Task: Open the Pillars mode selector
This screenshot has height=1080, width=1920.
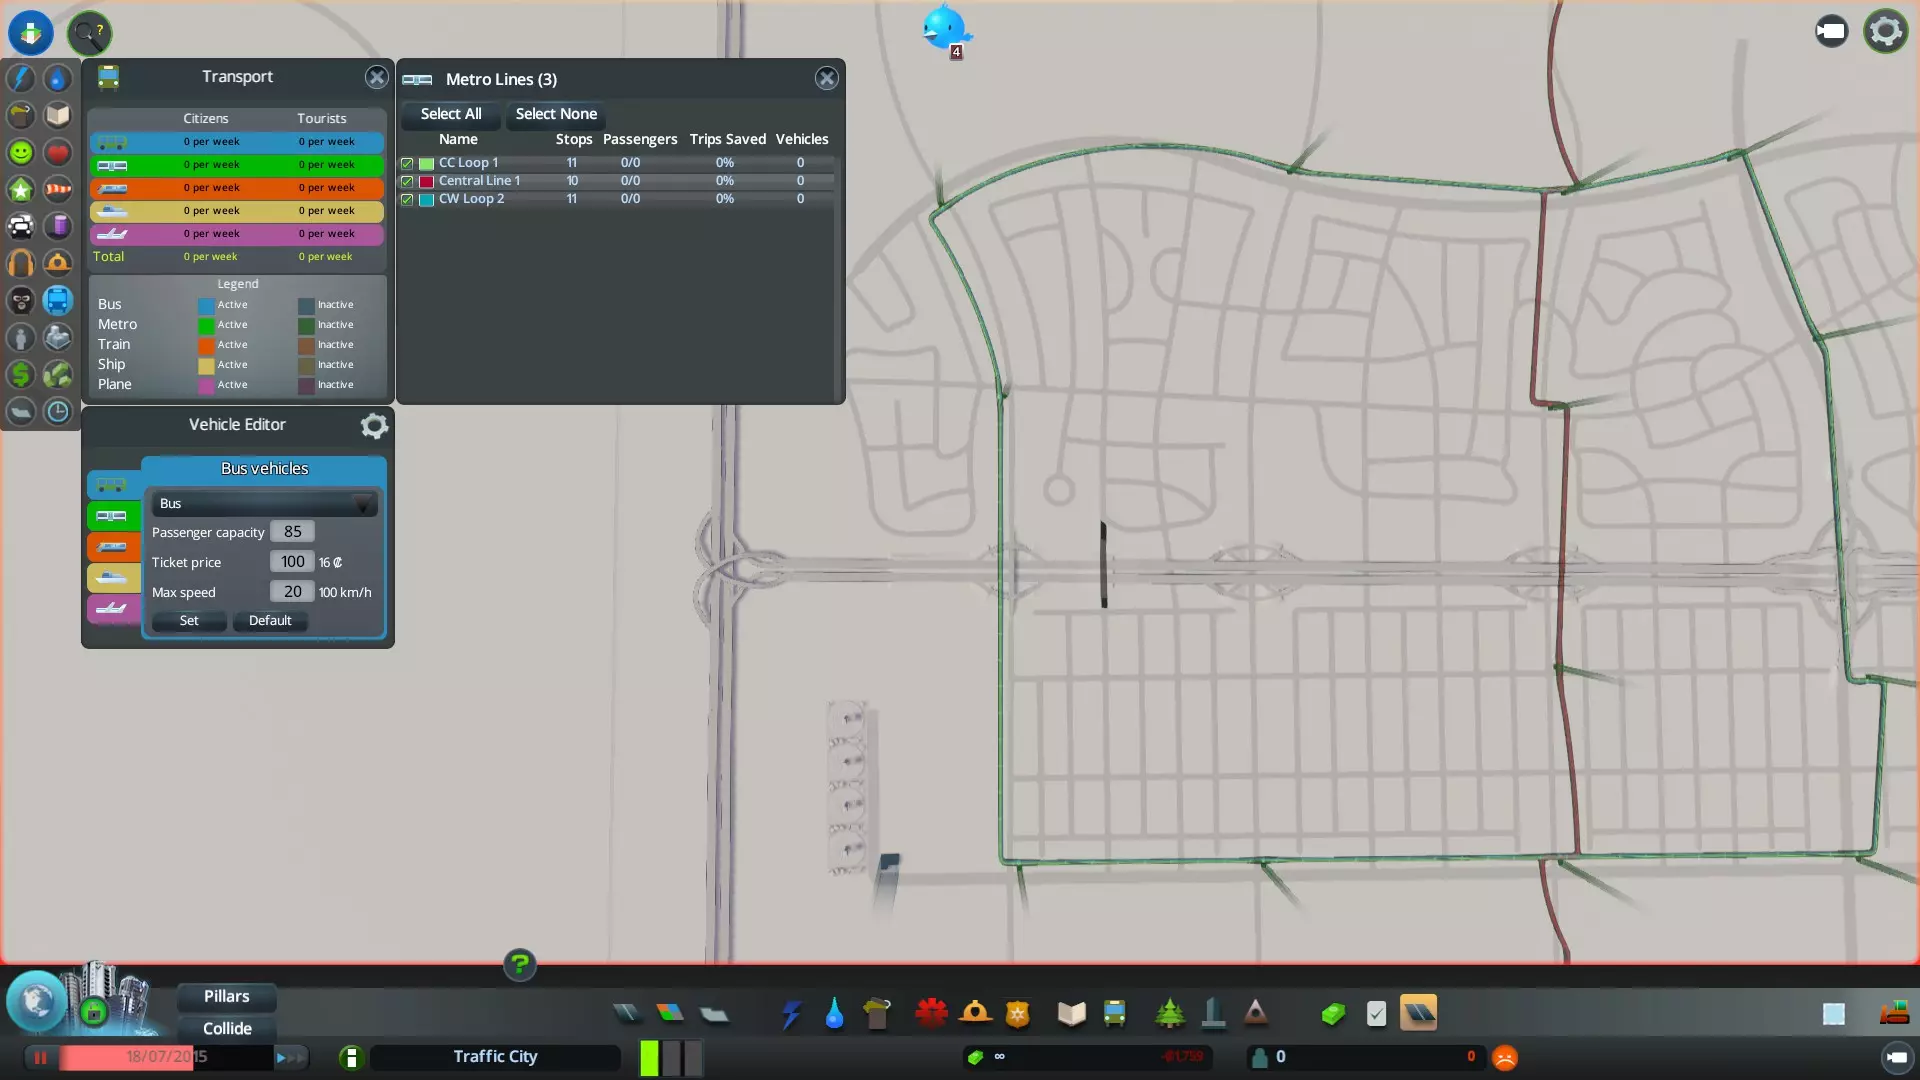Action: click(227, 996)
